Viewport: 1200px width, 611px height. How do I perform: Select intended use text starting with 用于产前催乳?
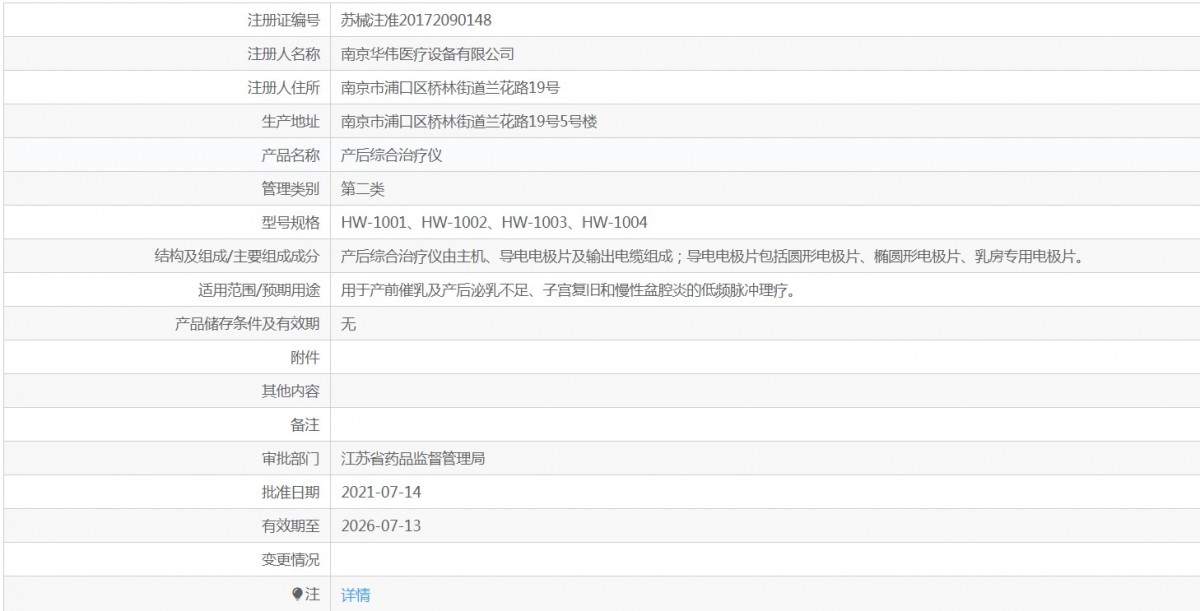569,291
